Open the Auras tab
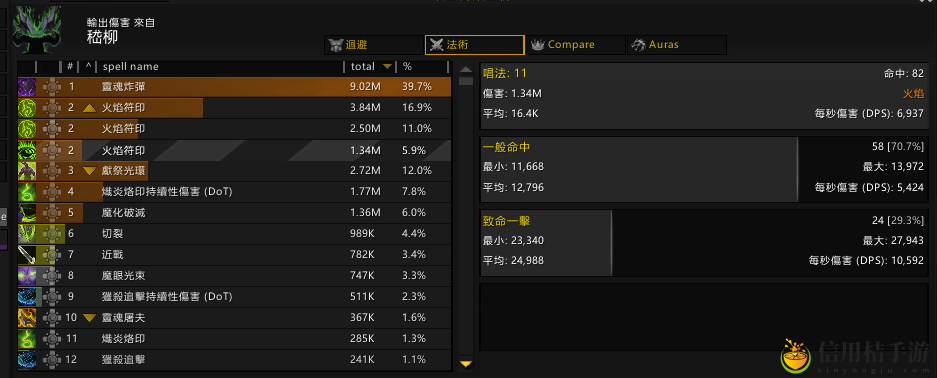 676,45
